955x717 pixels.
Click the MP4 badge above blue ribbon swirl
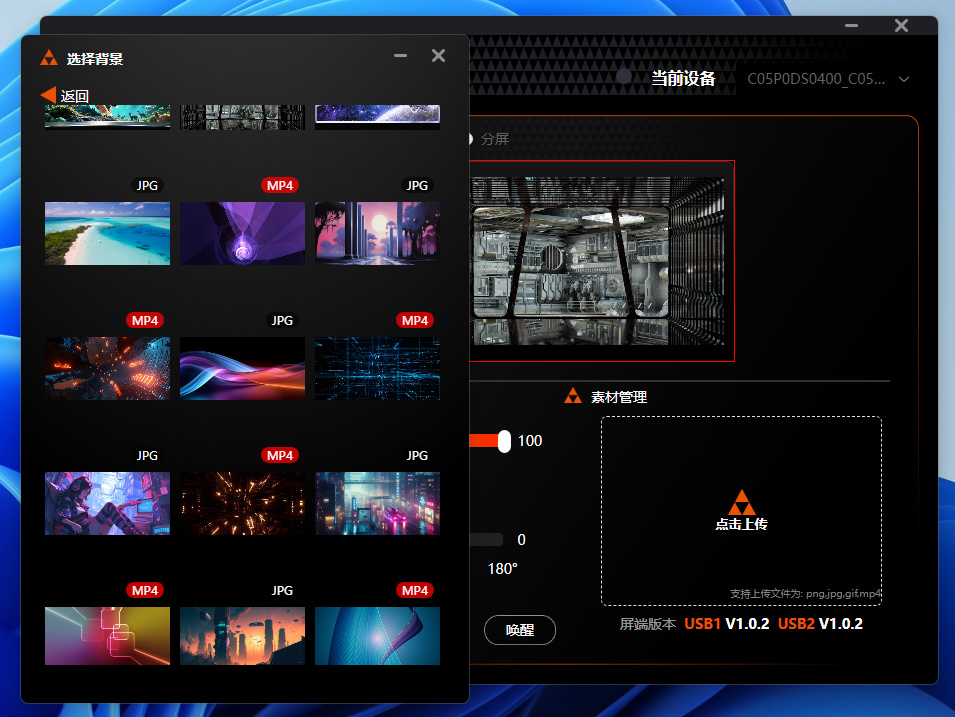click(x=415, y=590)
